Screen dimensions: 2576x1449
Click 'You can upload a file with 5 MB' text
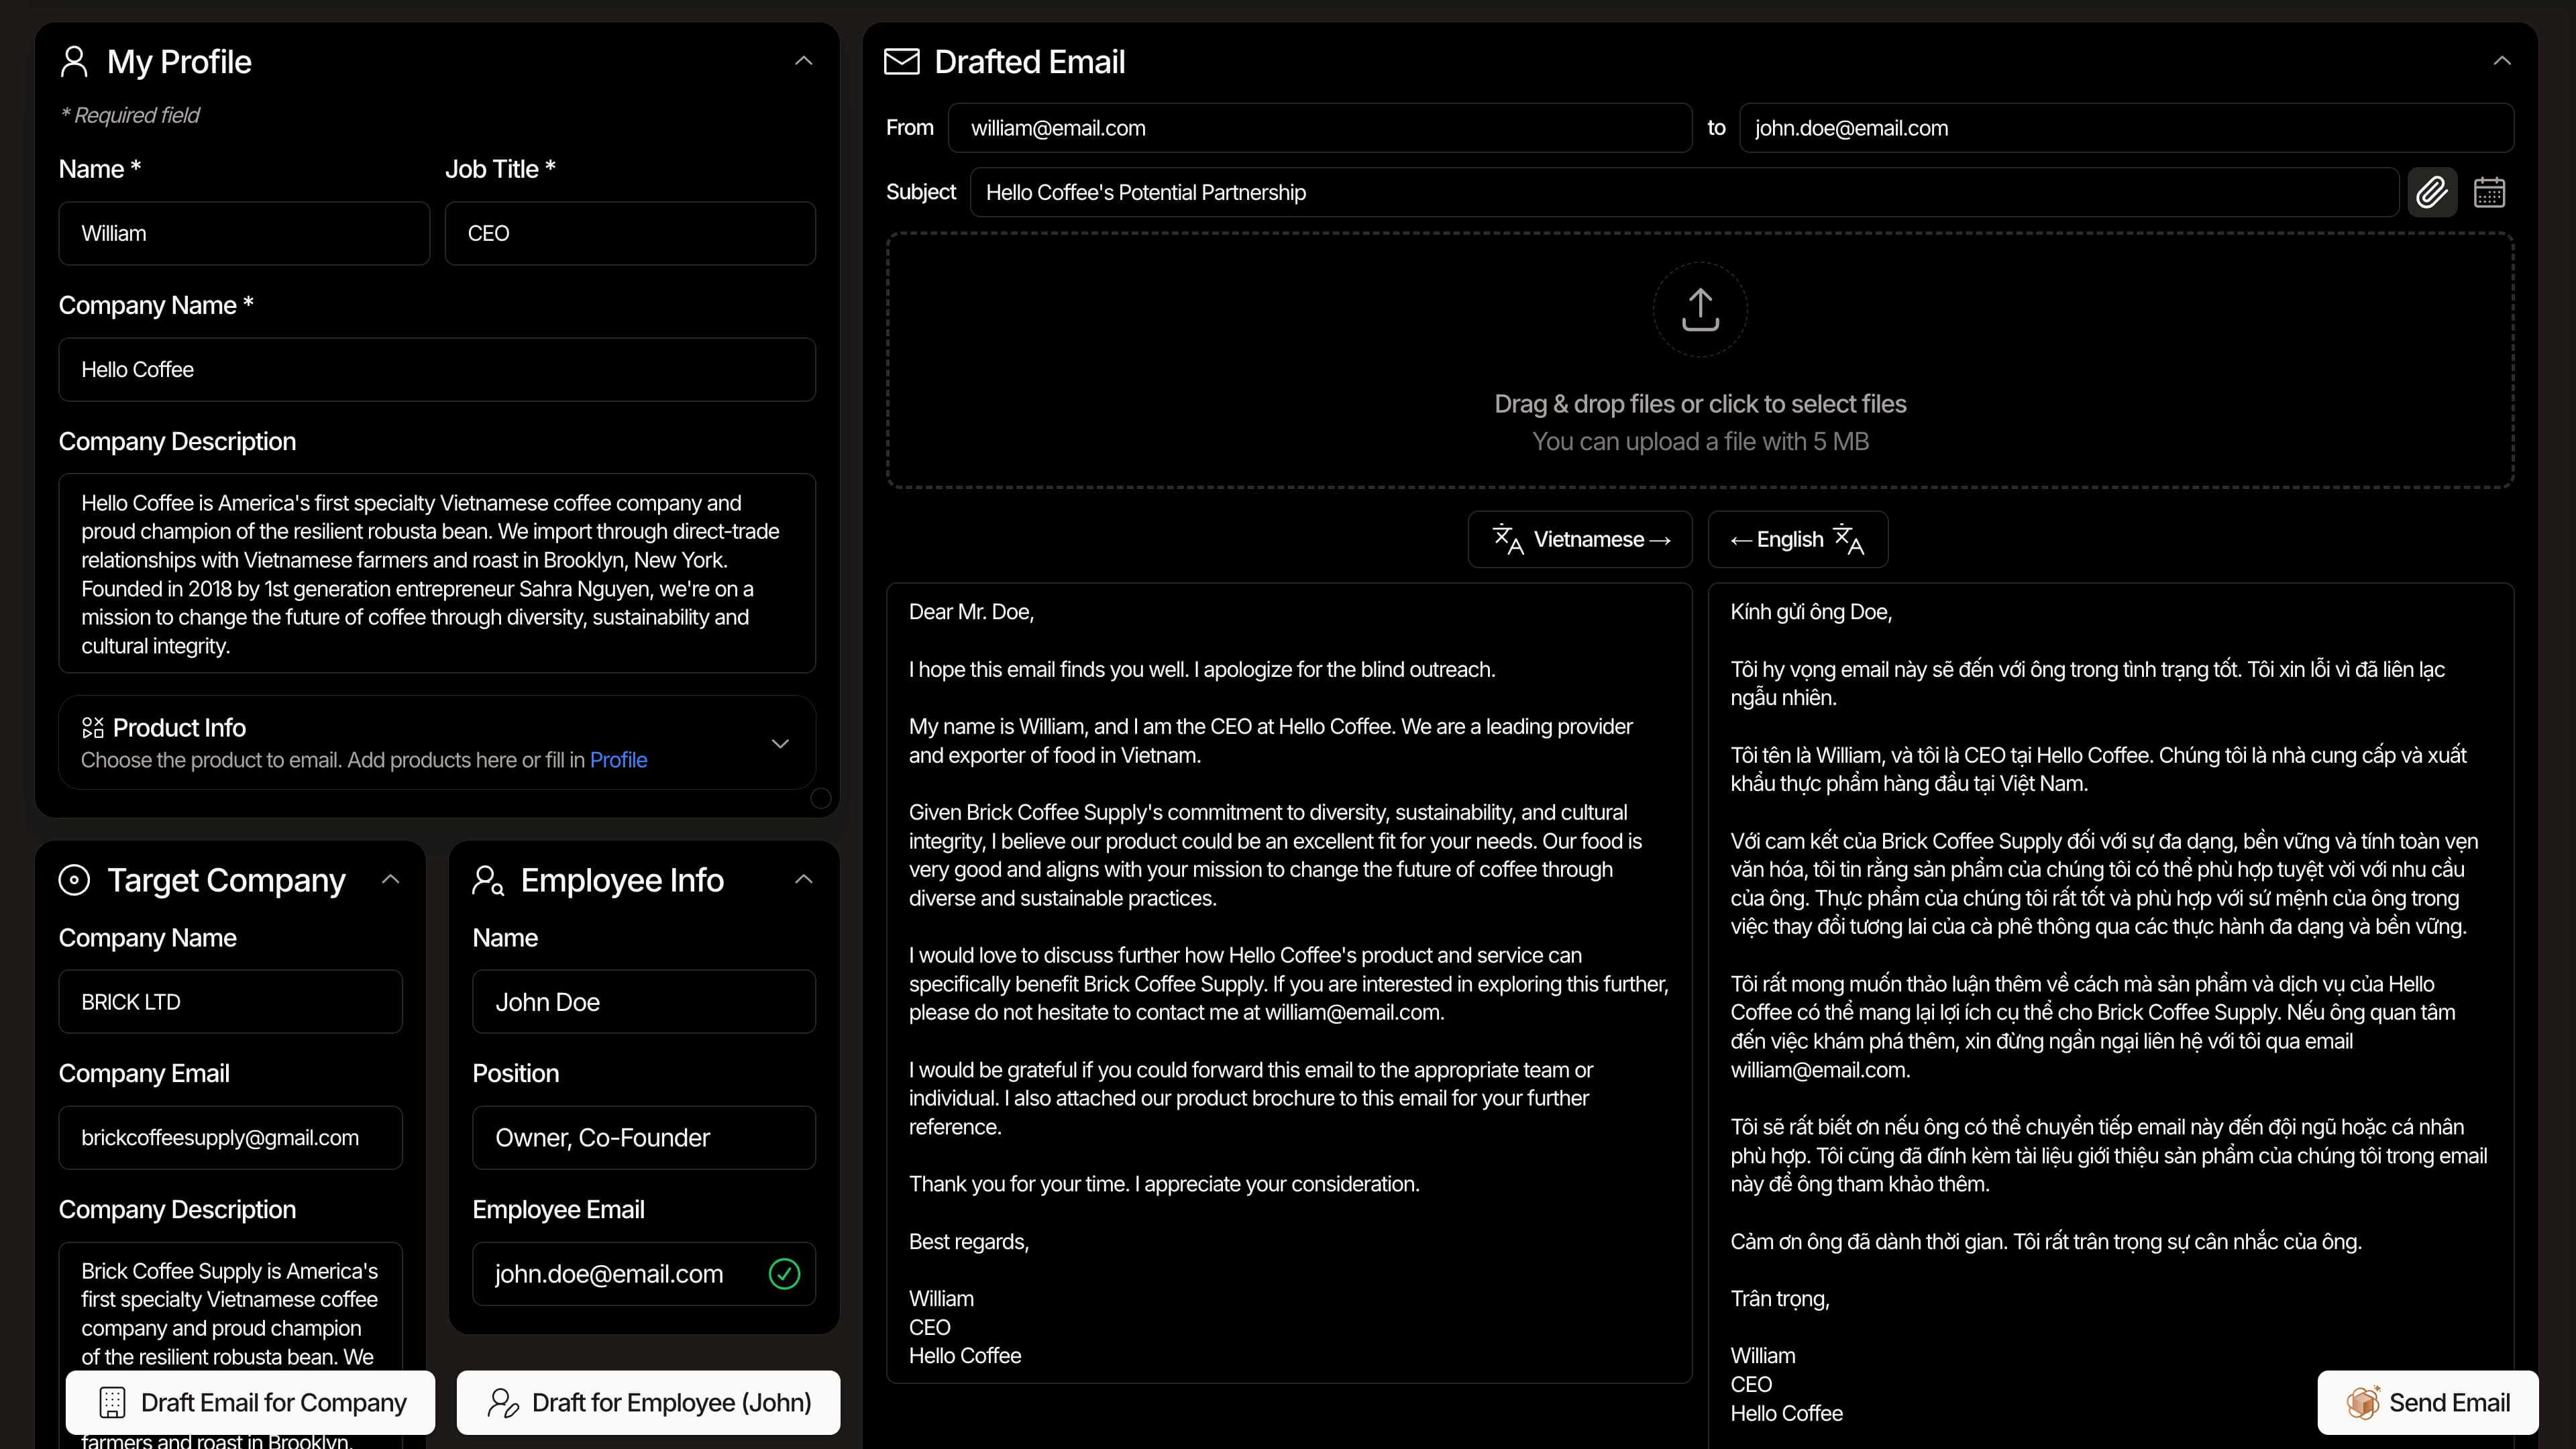coord(1700,441)
